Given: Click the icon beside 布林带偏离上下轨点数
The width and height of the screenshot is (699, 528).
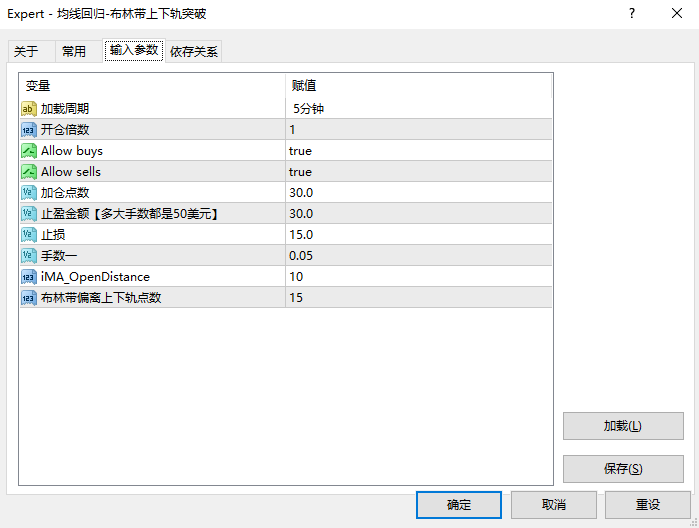Looking at the screenshot, I should [29, 297].
